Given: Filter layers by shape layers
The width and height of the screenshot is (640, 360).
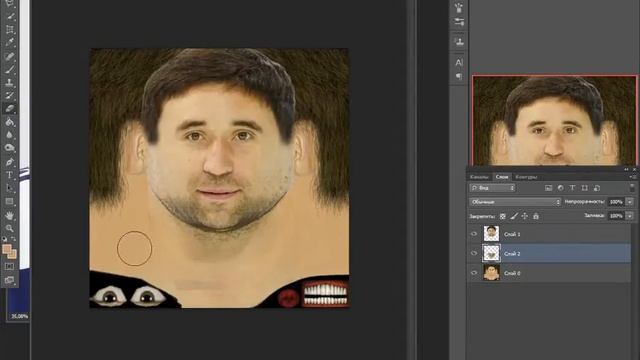Looking at the screenshot, I should [584, 188].
